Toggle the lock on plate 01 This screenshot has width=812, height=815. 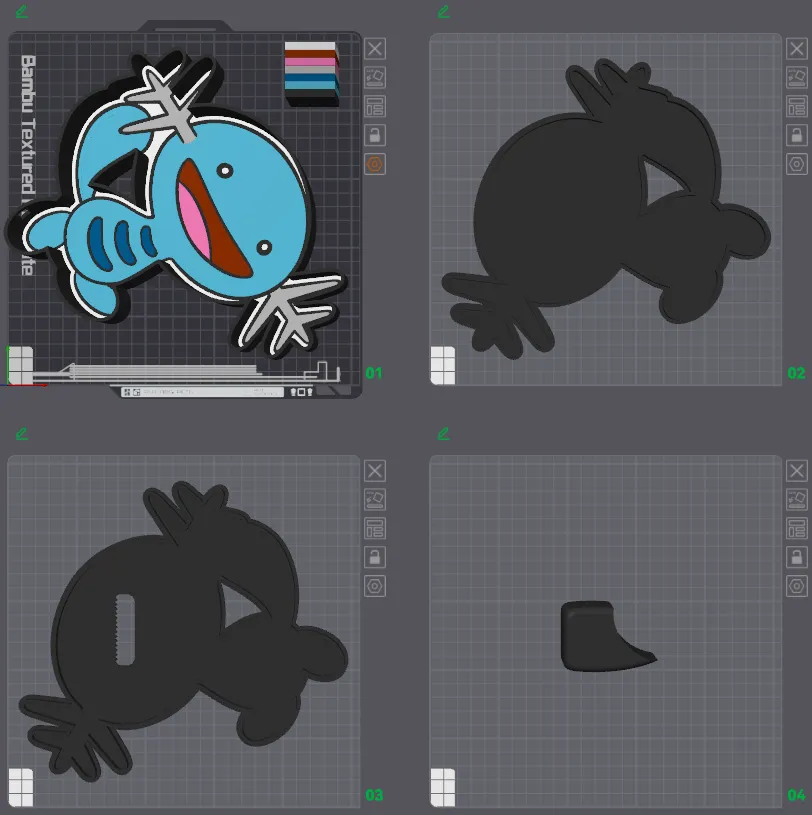(x=375, y=135)
